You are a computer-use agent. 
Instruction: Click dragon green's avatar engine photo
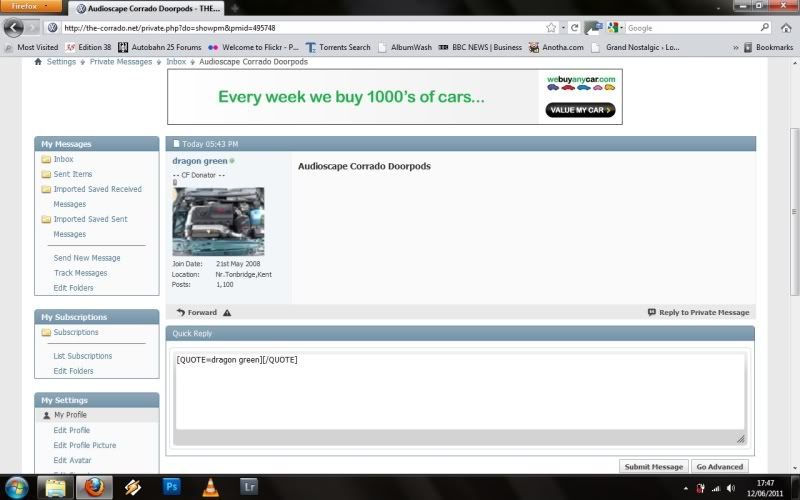(x=218, y=221)
